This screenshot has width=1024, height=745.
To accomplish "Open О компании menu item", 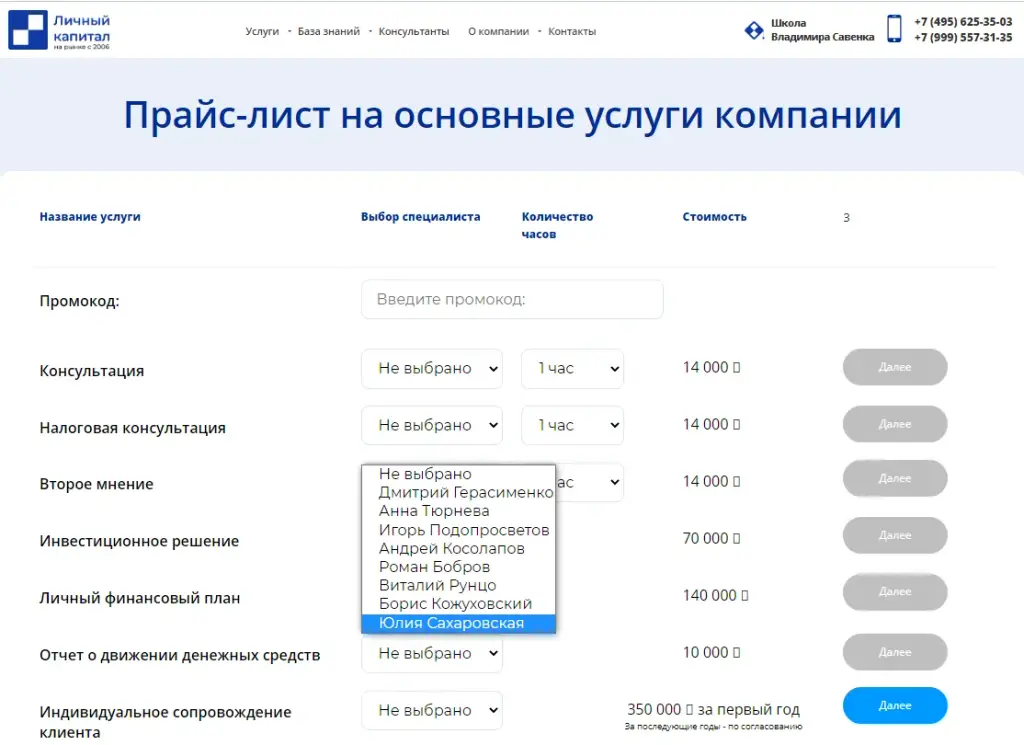I will click(x=498, y=31).
